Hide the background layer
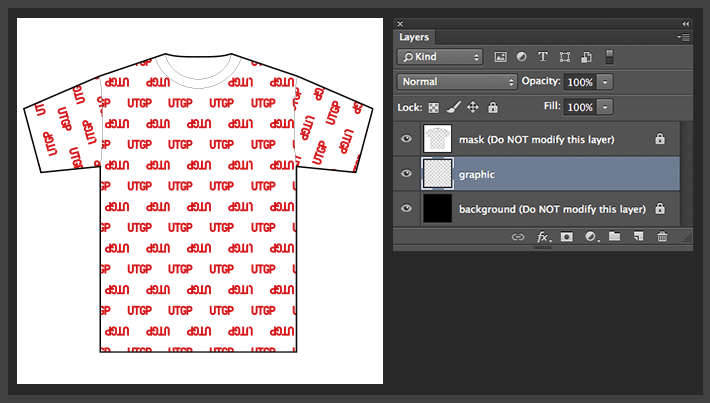Viewport: 710px width, 403px height. pos(406,209)
